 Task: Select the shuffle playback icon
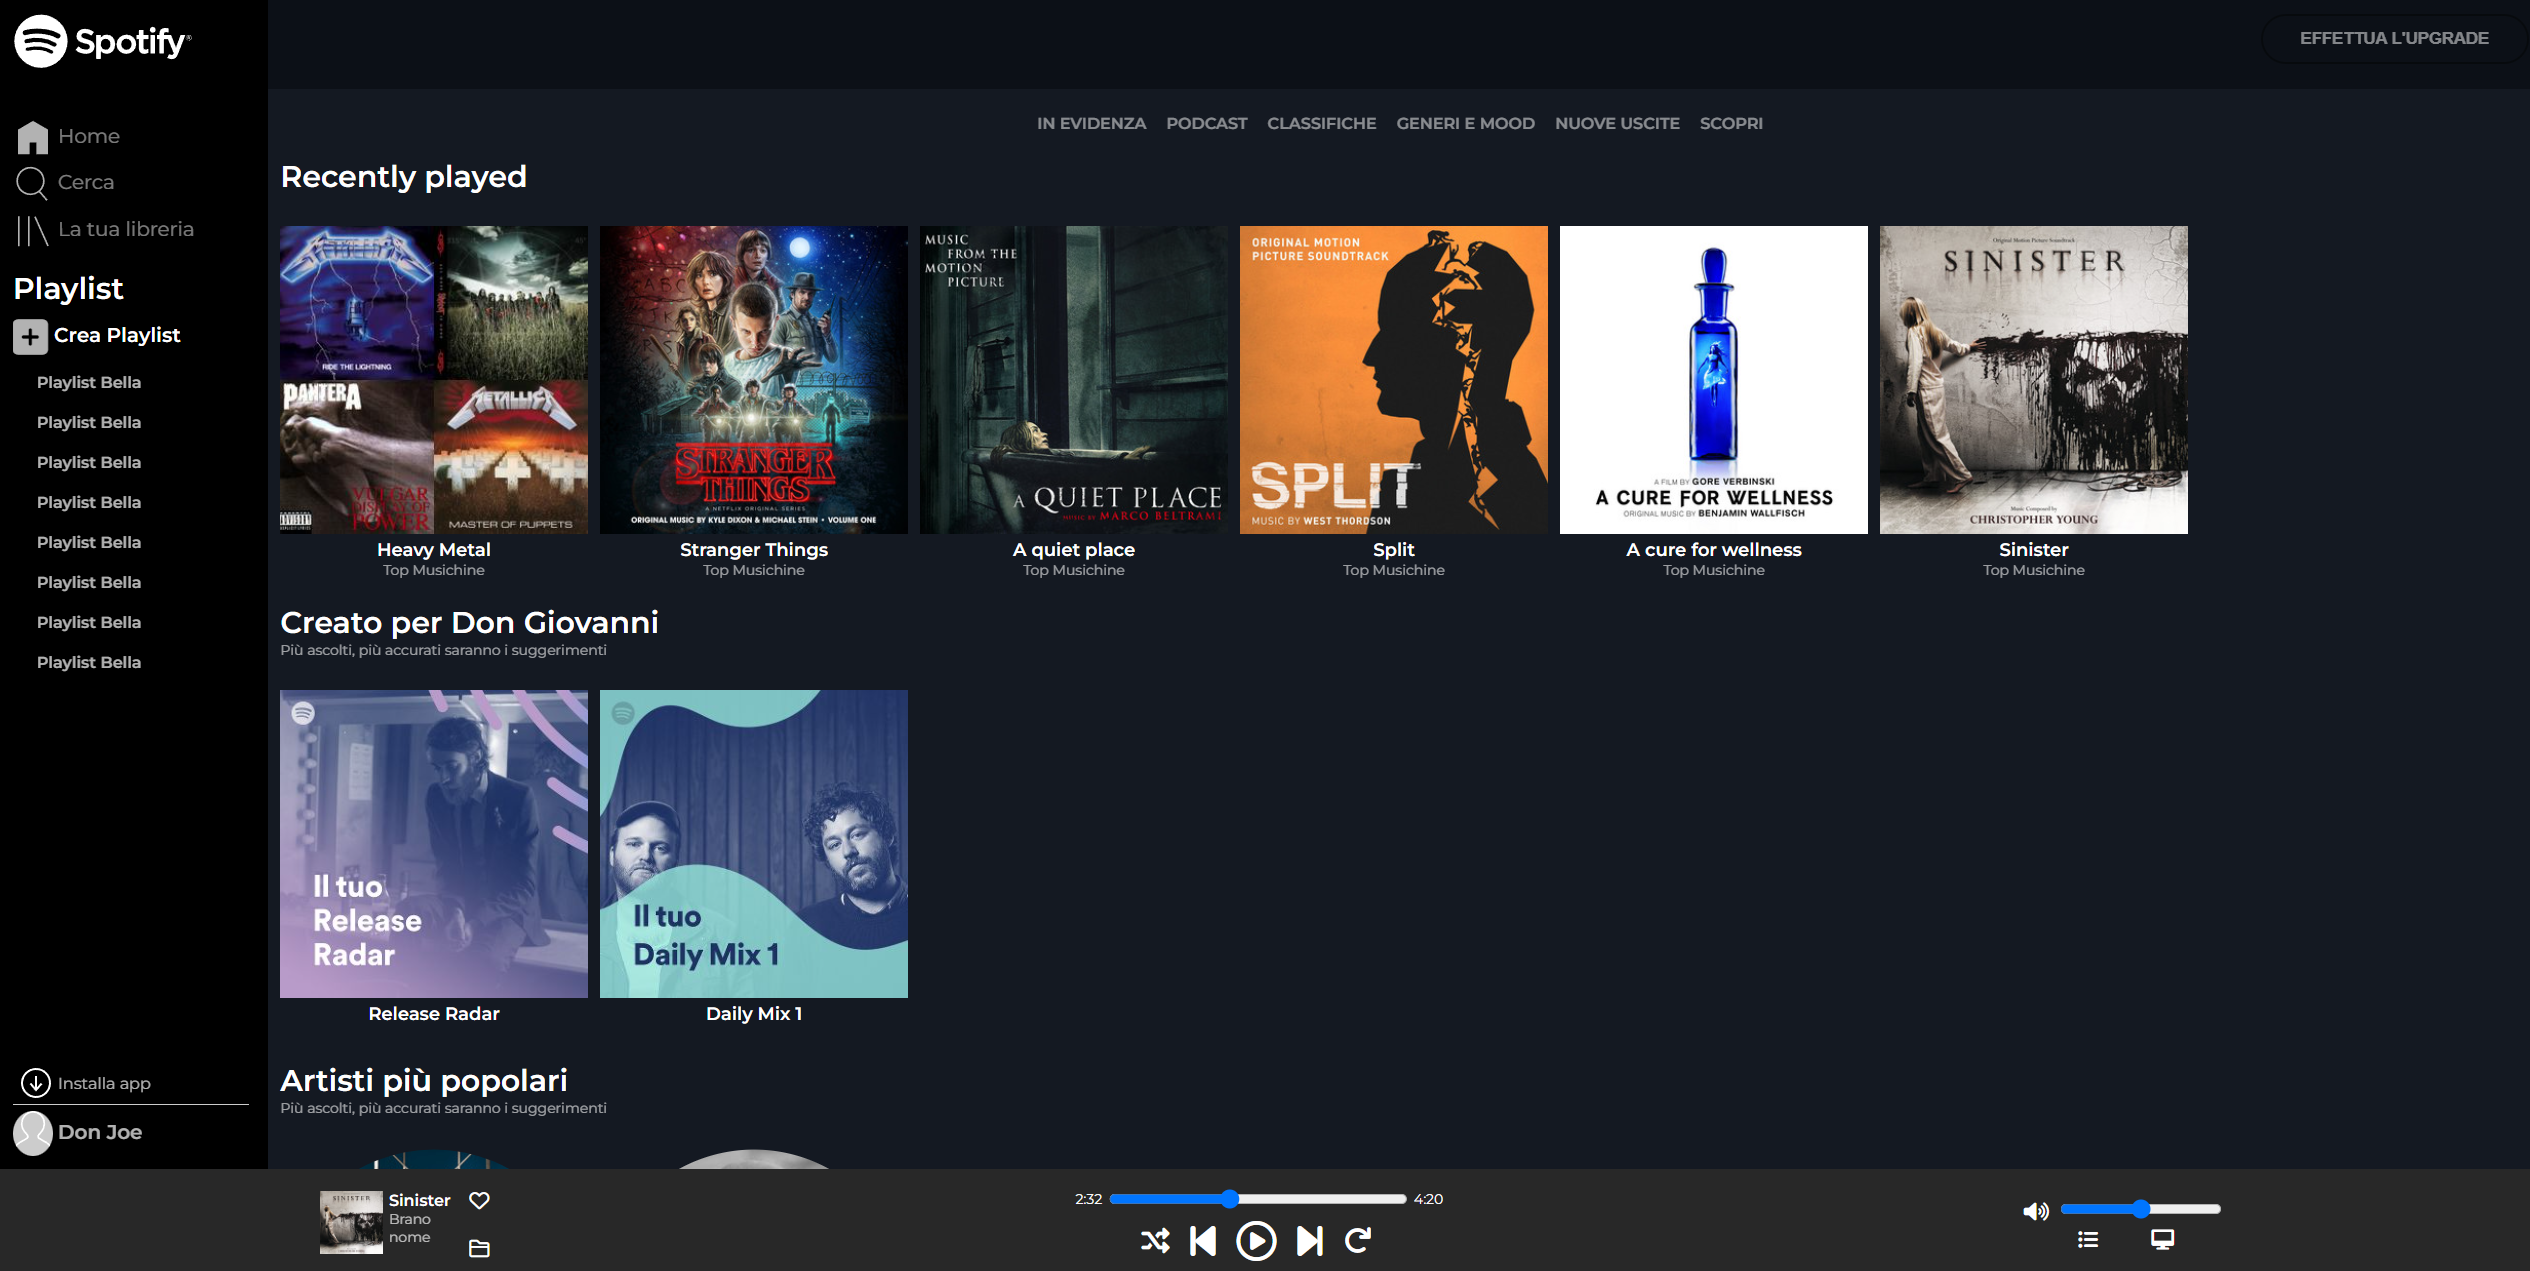click(x=1155, y=1241)
